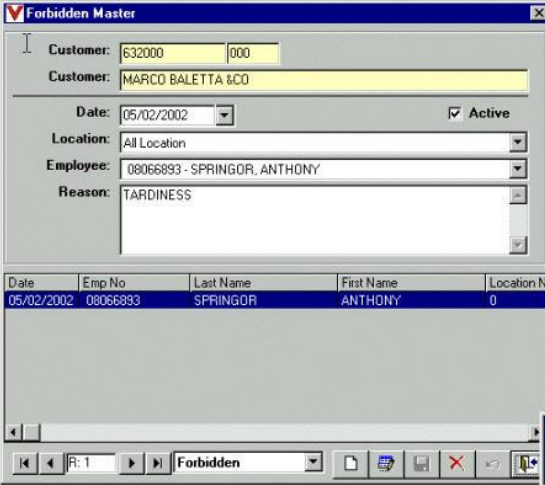Click the customer name field MARCO BALETTA &CO
The width and height of the screenshot is (545, 485).
[324, 80]
